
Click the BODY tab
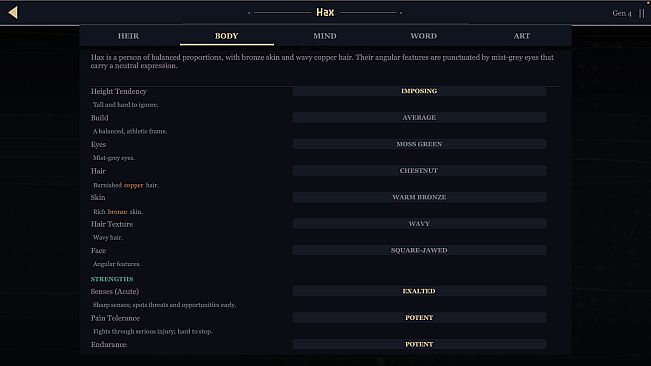(227, 36)
